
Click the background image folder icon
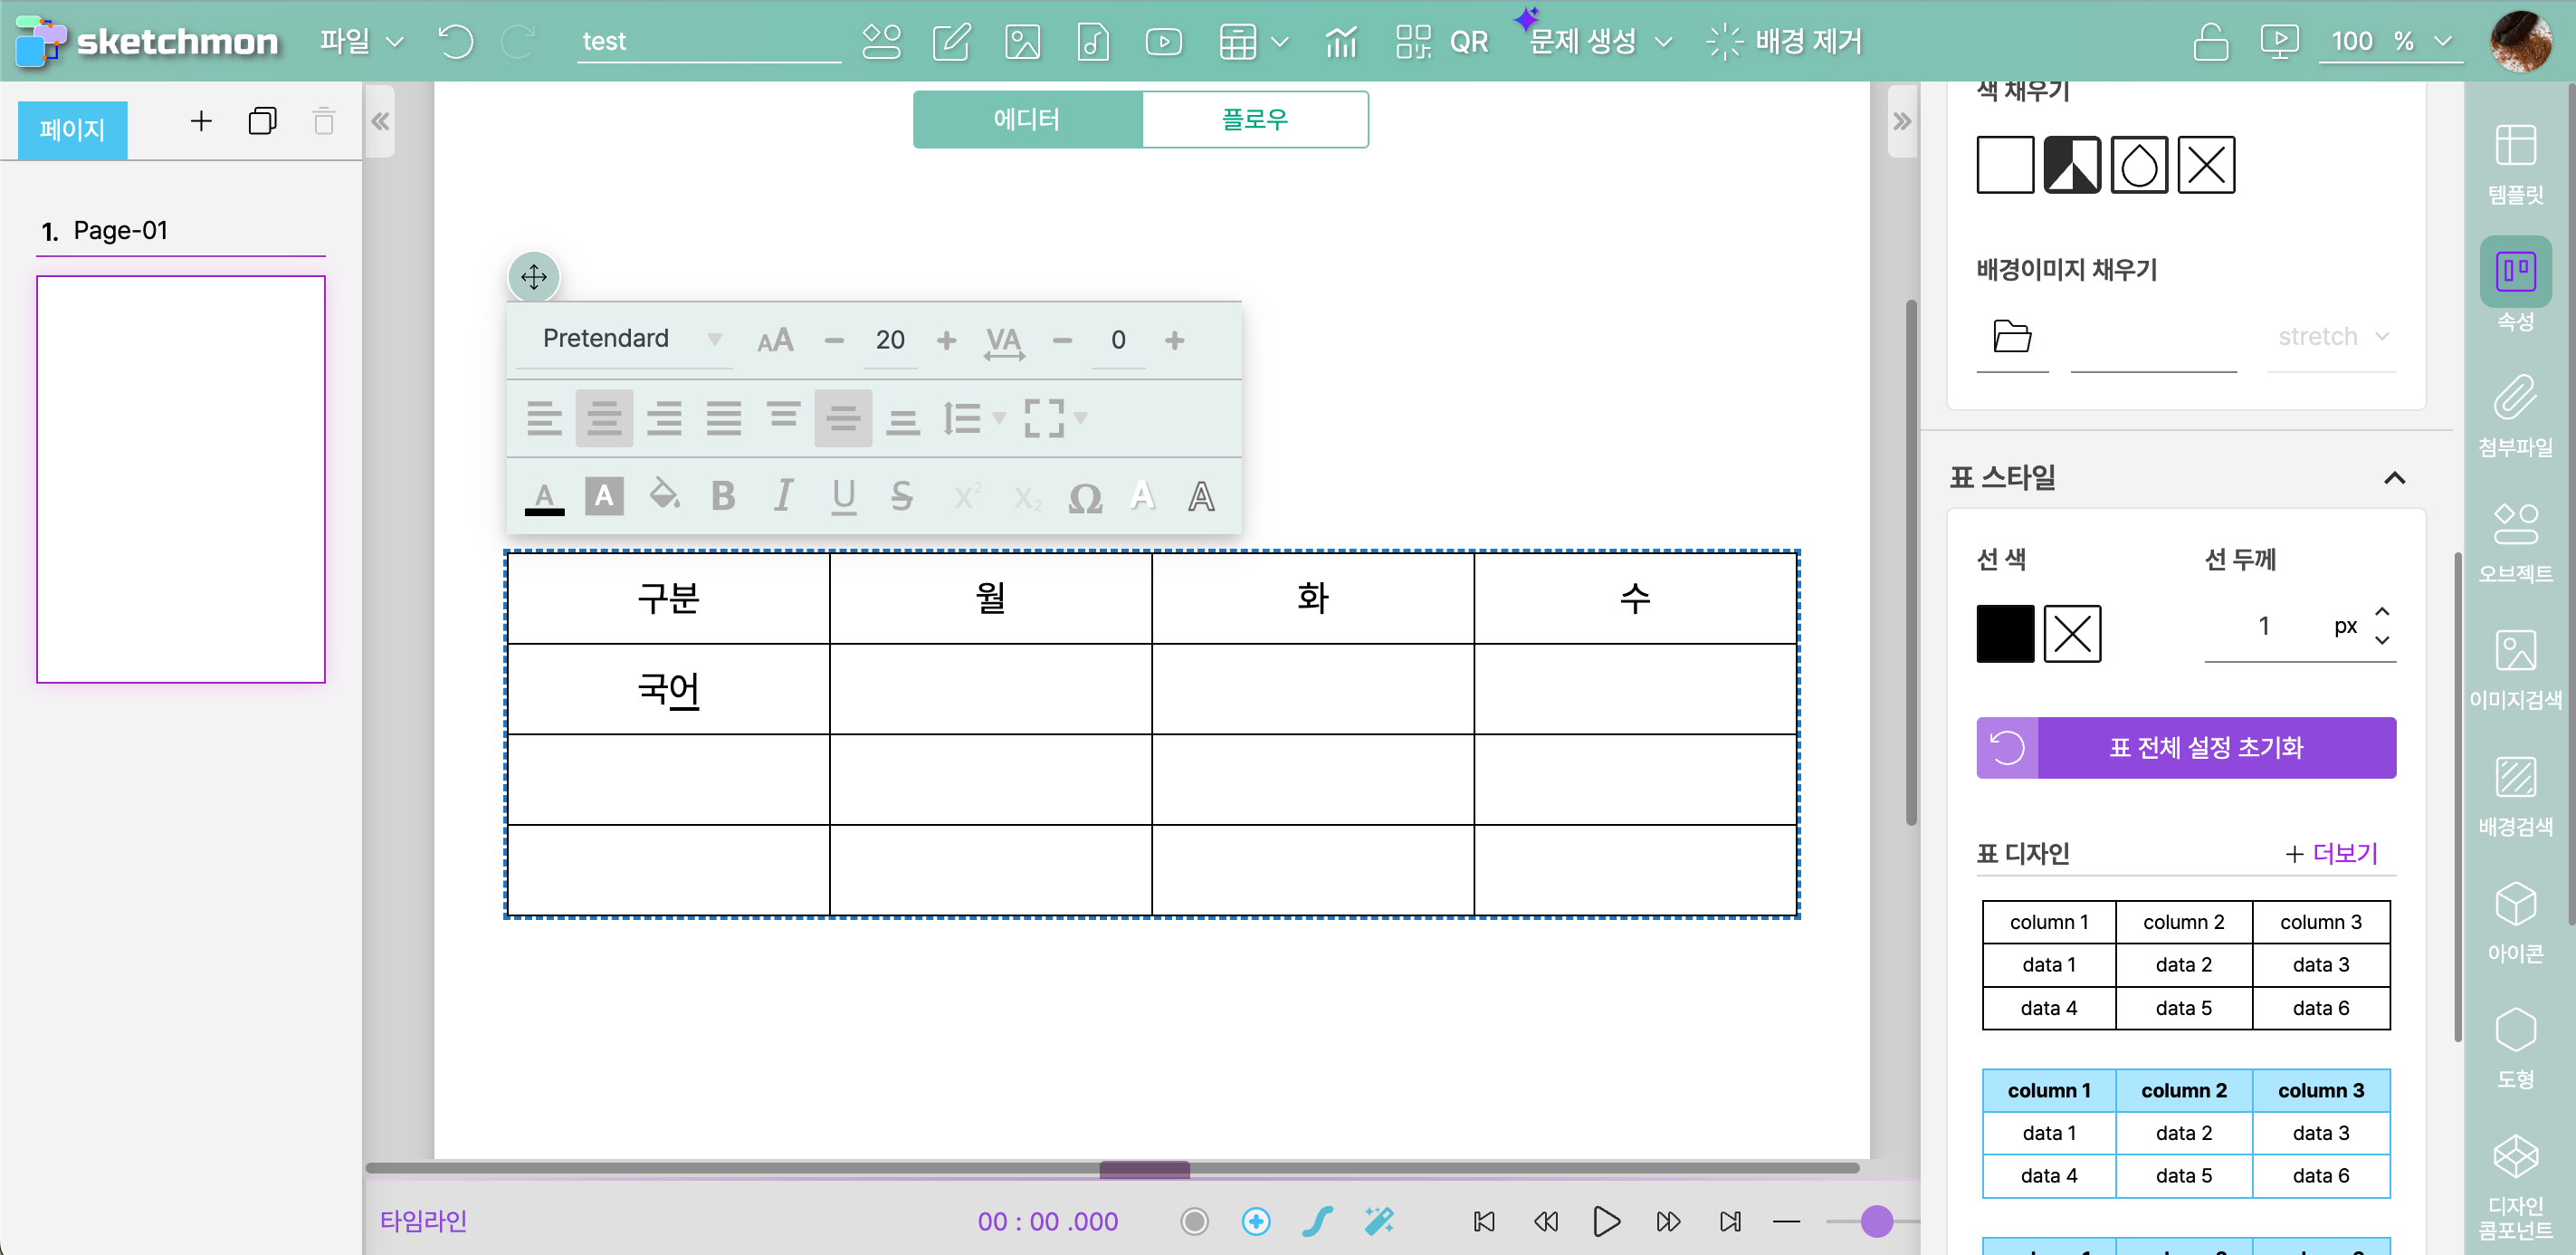click(x=2011, y=337)
